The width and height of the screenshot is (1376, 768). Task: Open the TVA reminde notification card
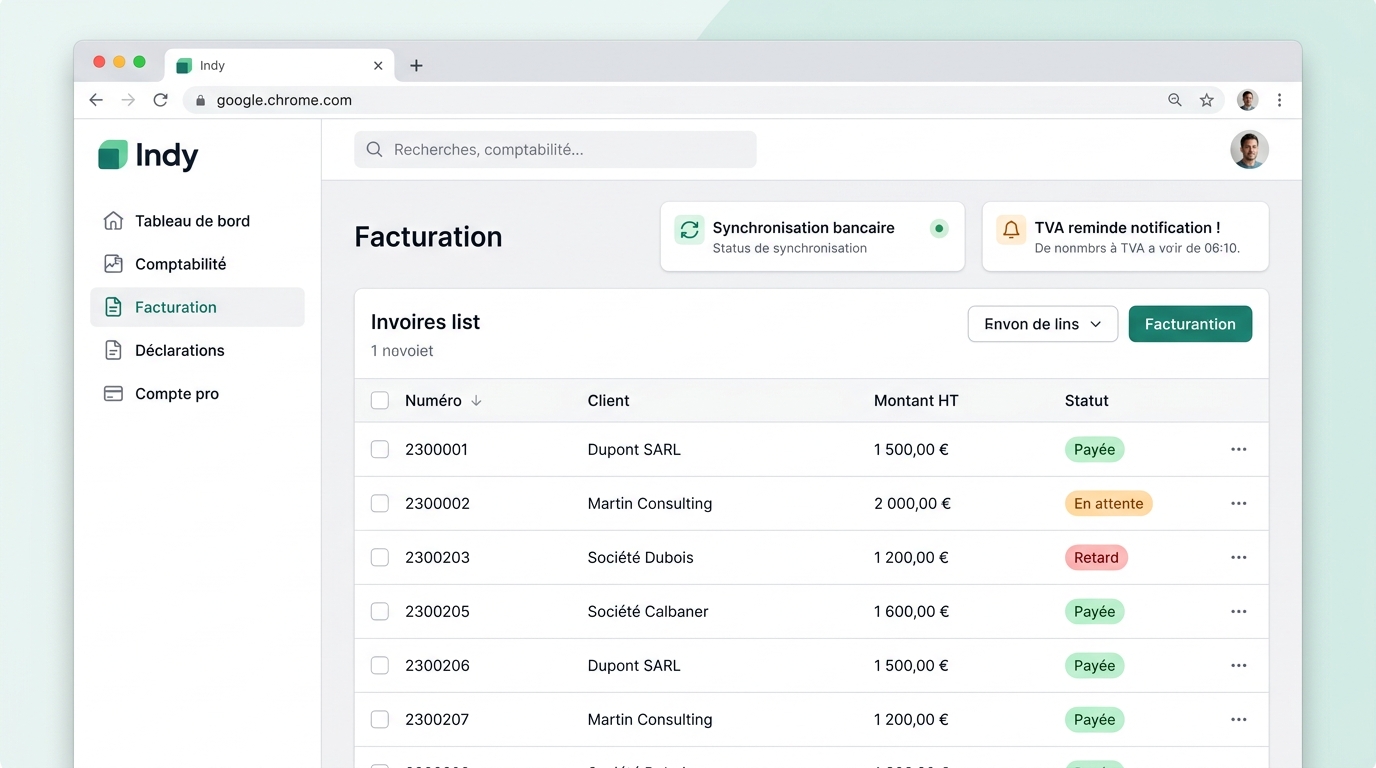coord(1125,237)
